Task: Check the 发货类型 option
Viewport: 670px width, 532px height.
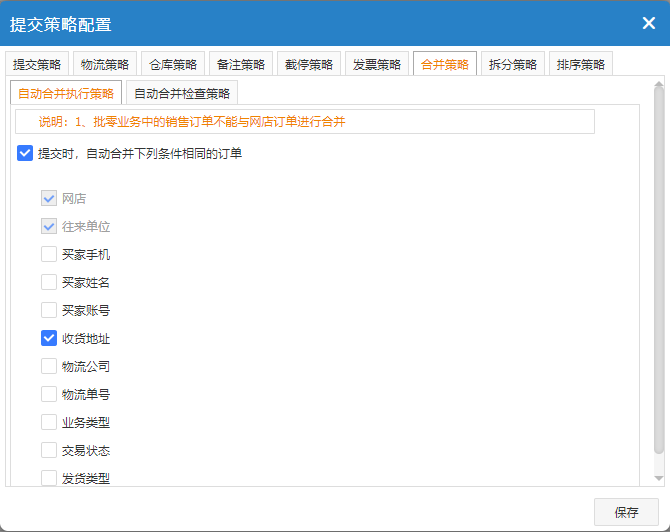Action: [x=49, y=478]
